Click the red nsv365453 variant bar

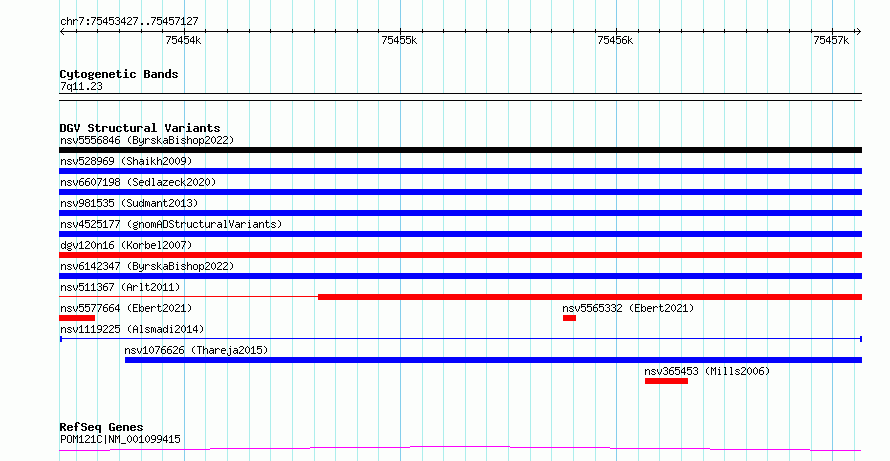(x=666, y=381)
